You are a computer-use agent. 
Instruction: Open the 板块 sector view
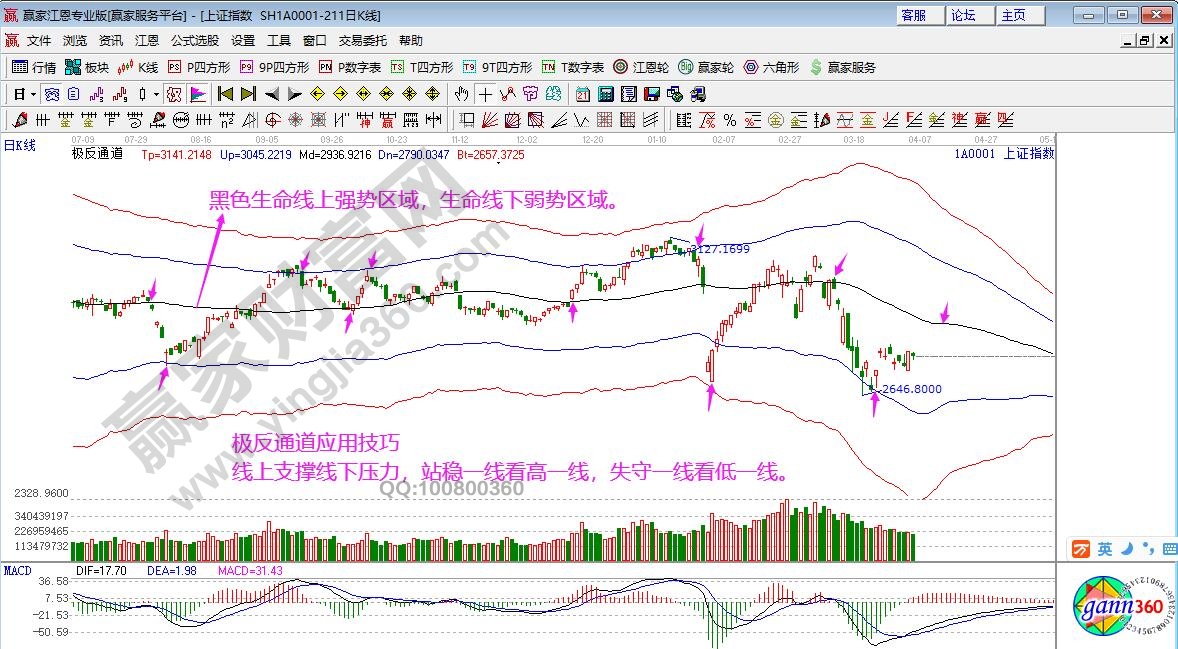point(86,67)
